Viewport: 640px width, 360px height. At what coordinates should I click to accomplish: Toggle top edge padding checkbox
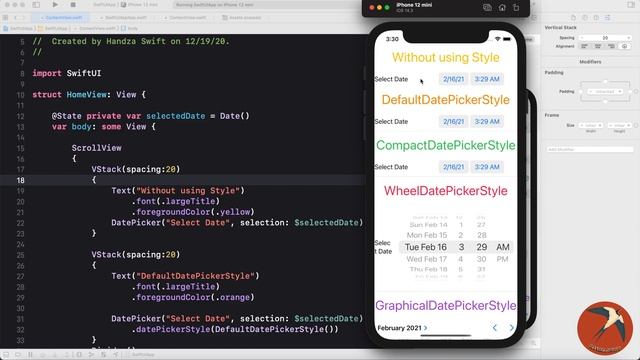tap(605, 82)
